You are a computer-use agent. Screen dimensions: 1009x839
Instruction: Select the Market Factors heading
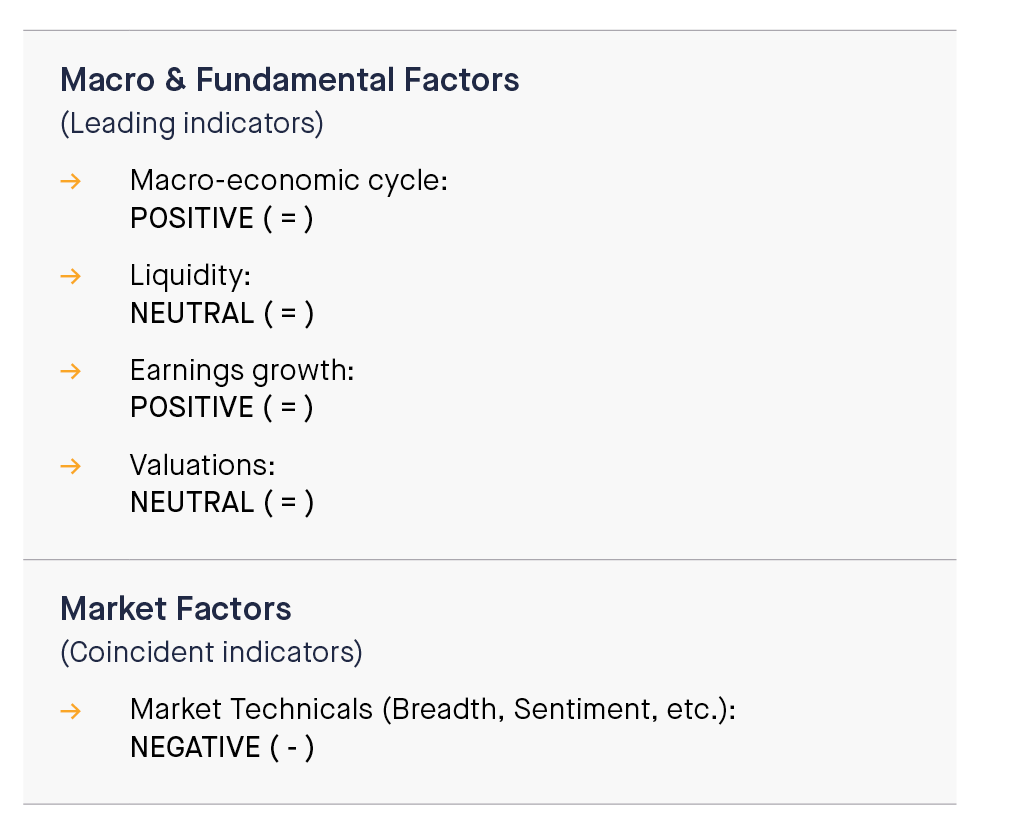[176, 609]
